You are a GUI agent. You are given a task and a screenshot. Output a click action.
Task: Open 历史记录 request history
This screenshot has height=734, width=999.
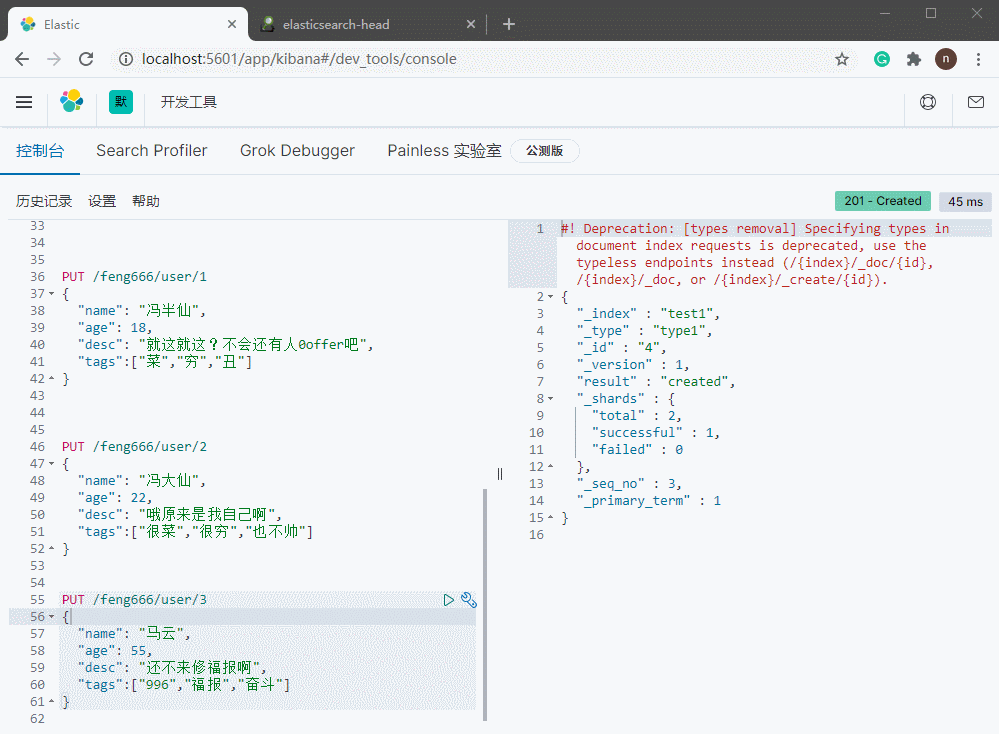[44, 201]
